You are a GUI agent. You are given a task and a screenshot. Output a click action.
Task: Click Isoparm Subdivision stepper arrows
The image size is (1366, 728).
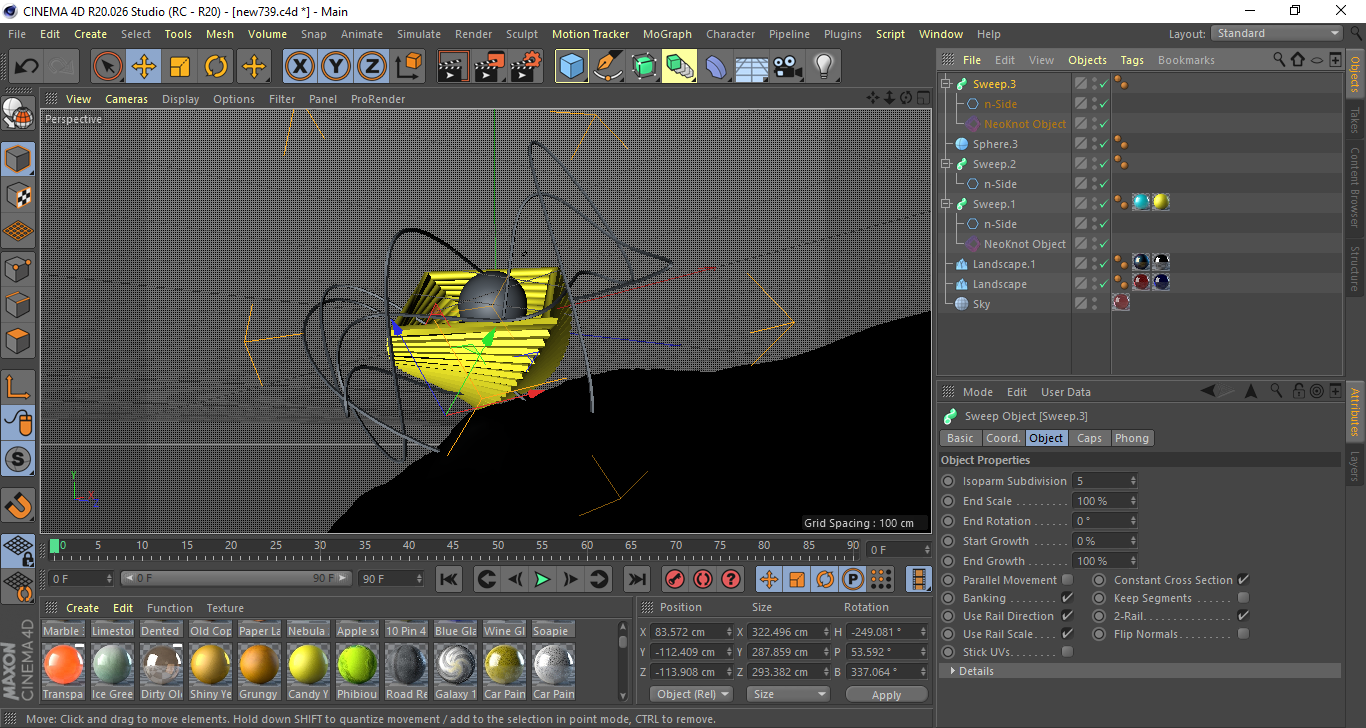click(x=1133, y=481)
